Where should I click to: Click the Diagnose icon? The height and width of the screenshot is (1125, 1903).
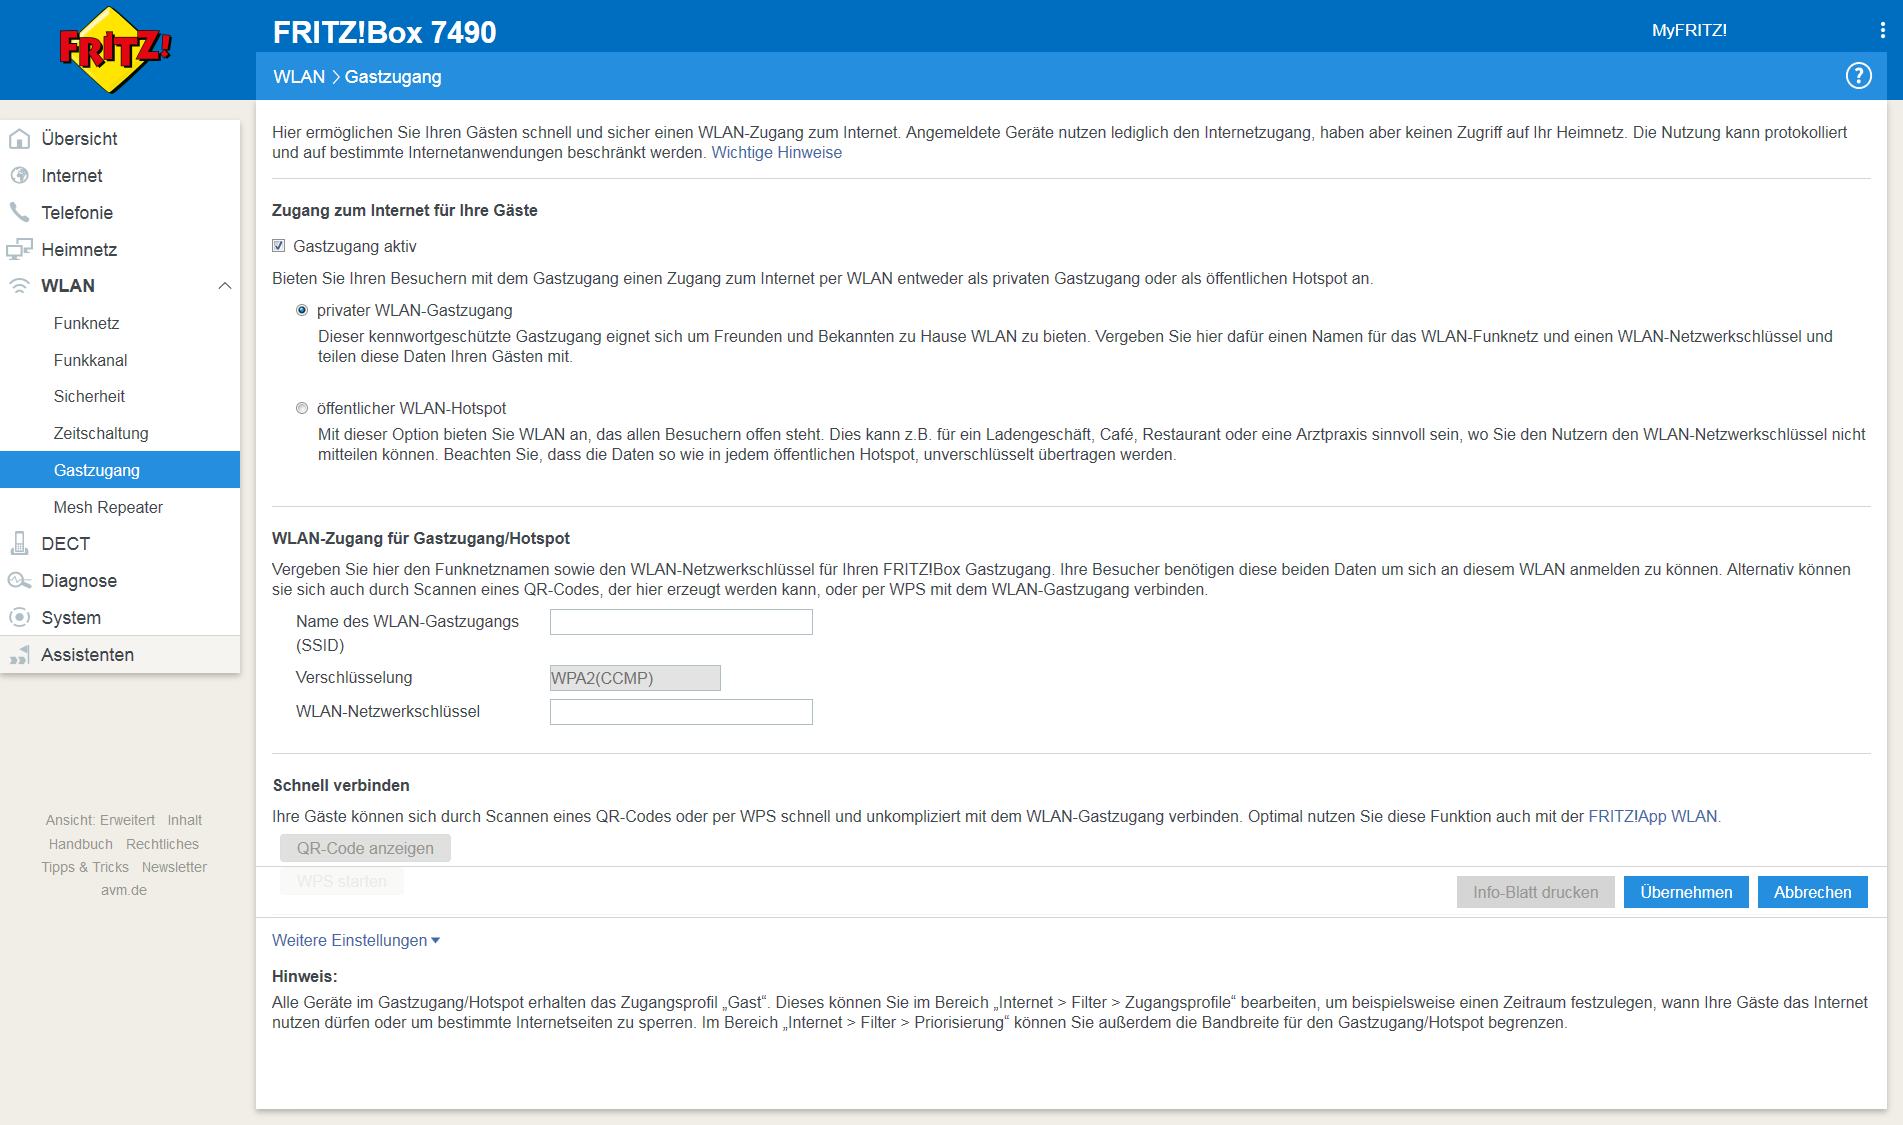click(x=19, y=581)
